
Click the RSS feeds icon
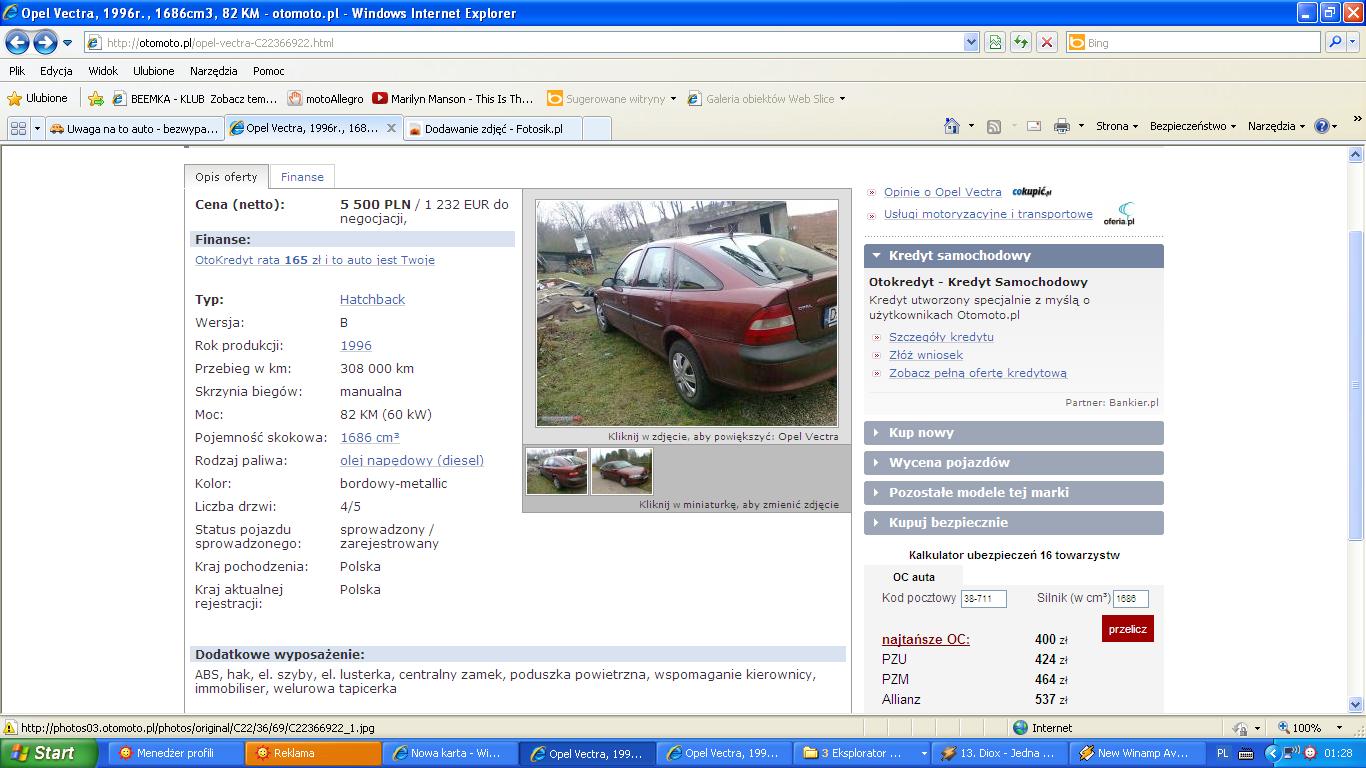[x=993, y=126]
